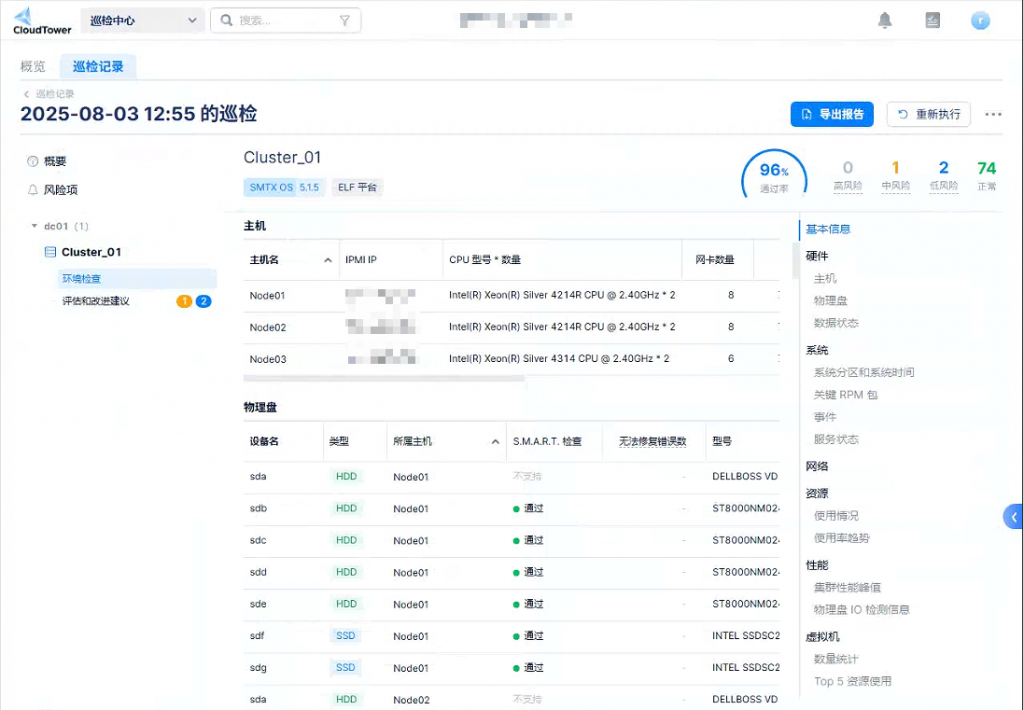
Task: Select the 巡检记录 tab
Action: (98, 67)
